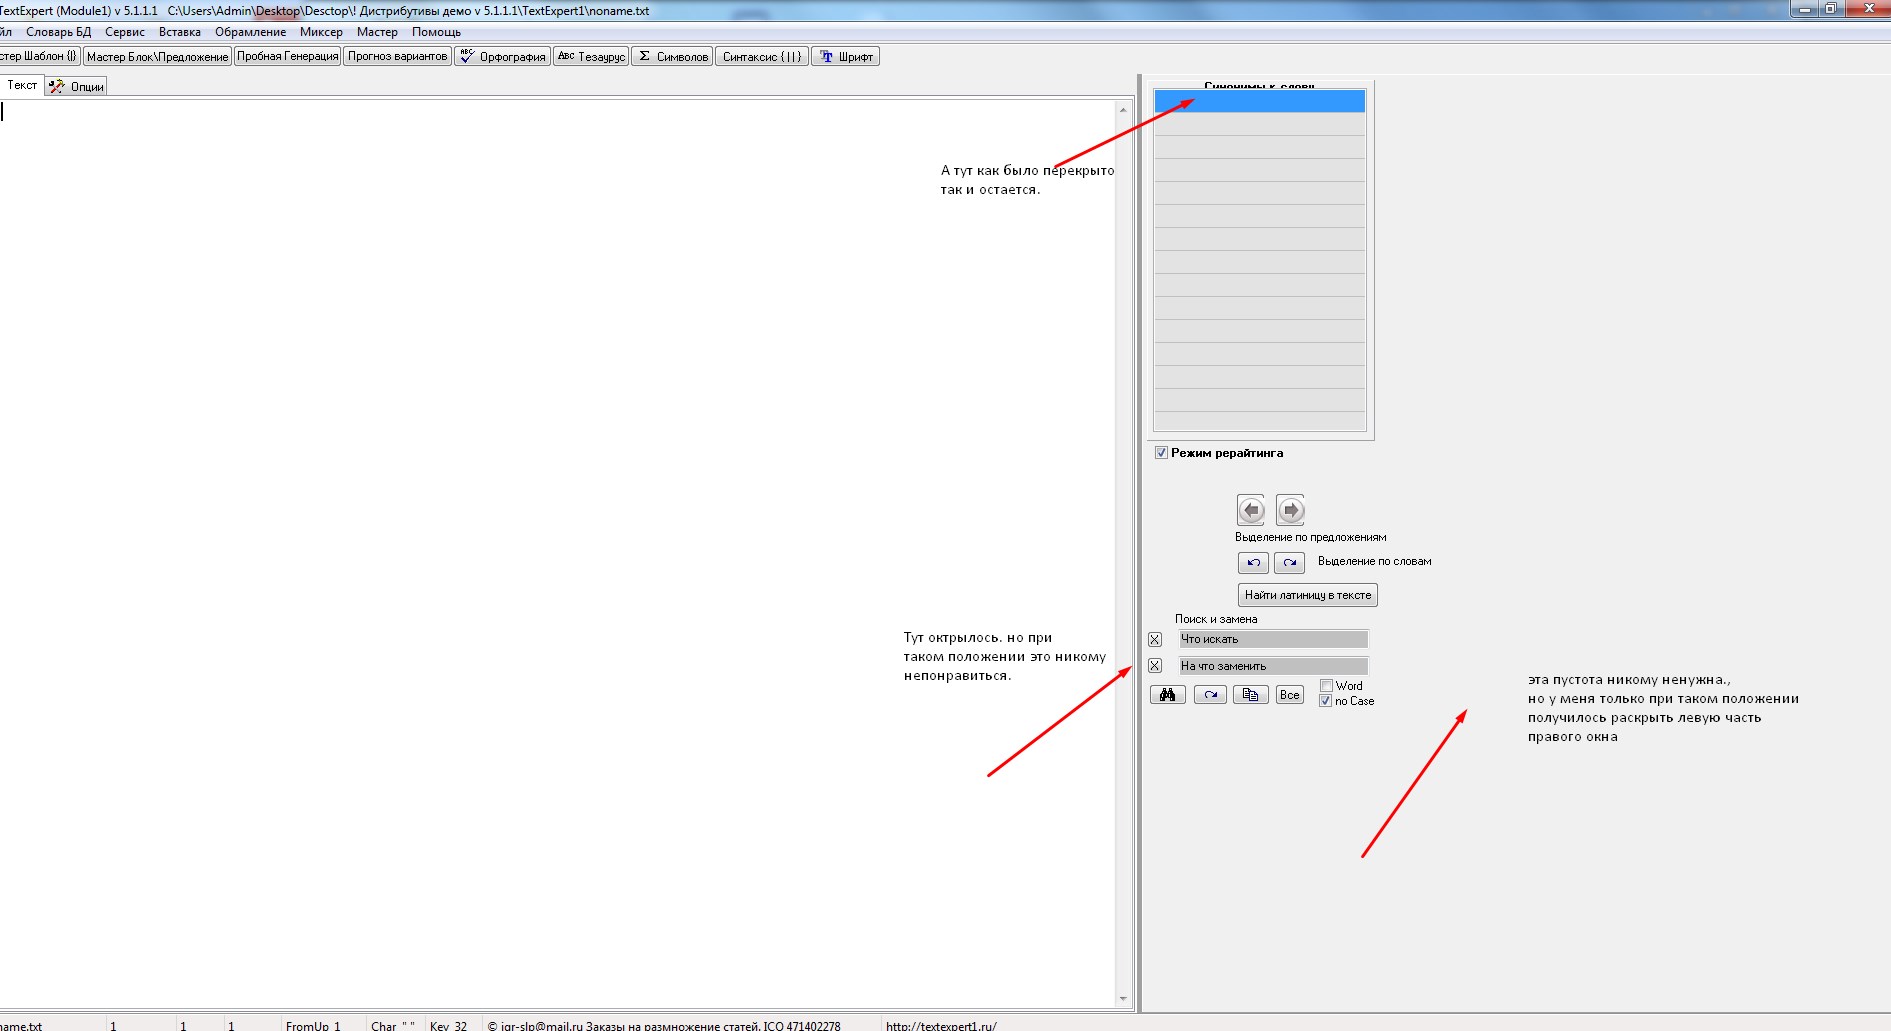The height and width of the screenshot is (1031, 1891).
Task: Click the FromUp 1 status bar entry
Action: [313, 1025]
